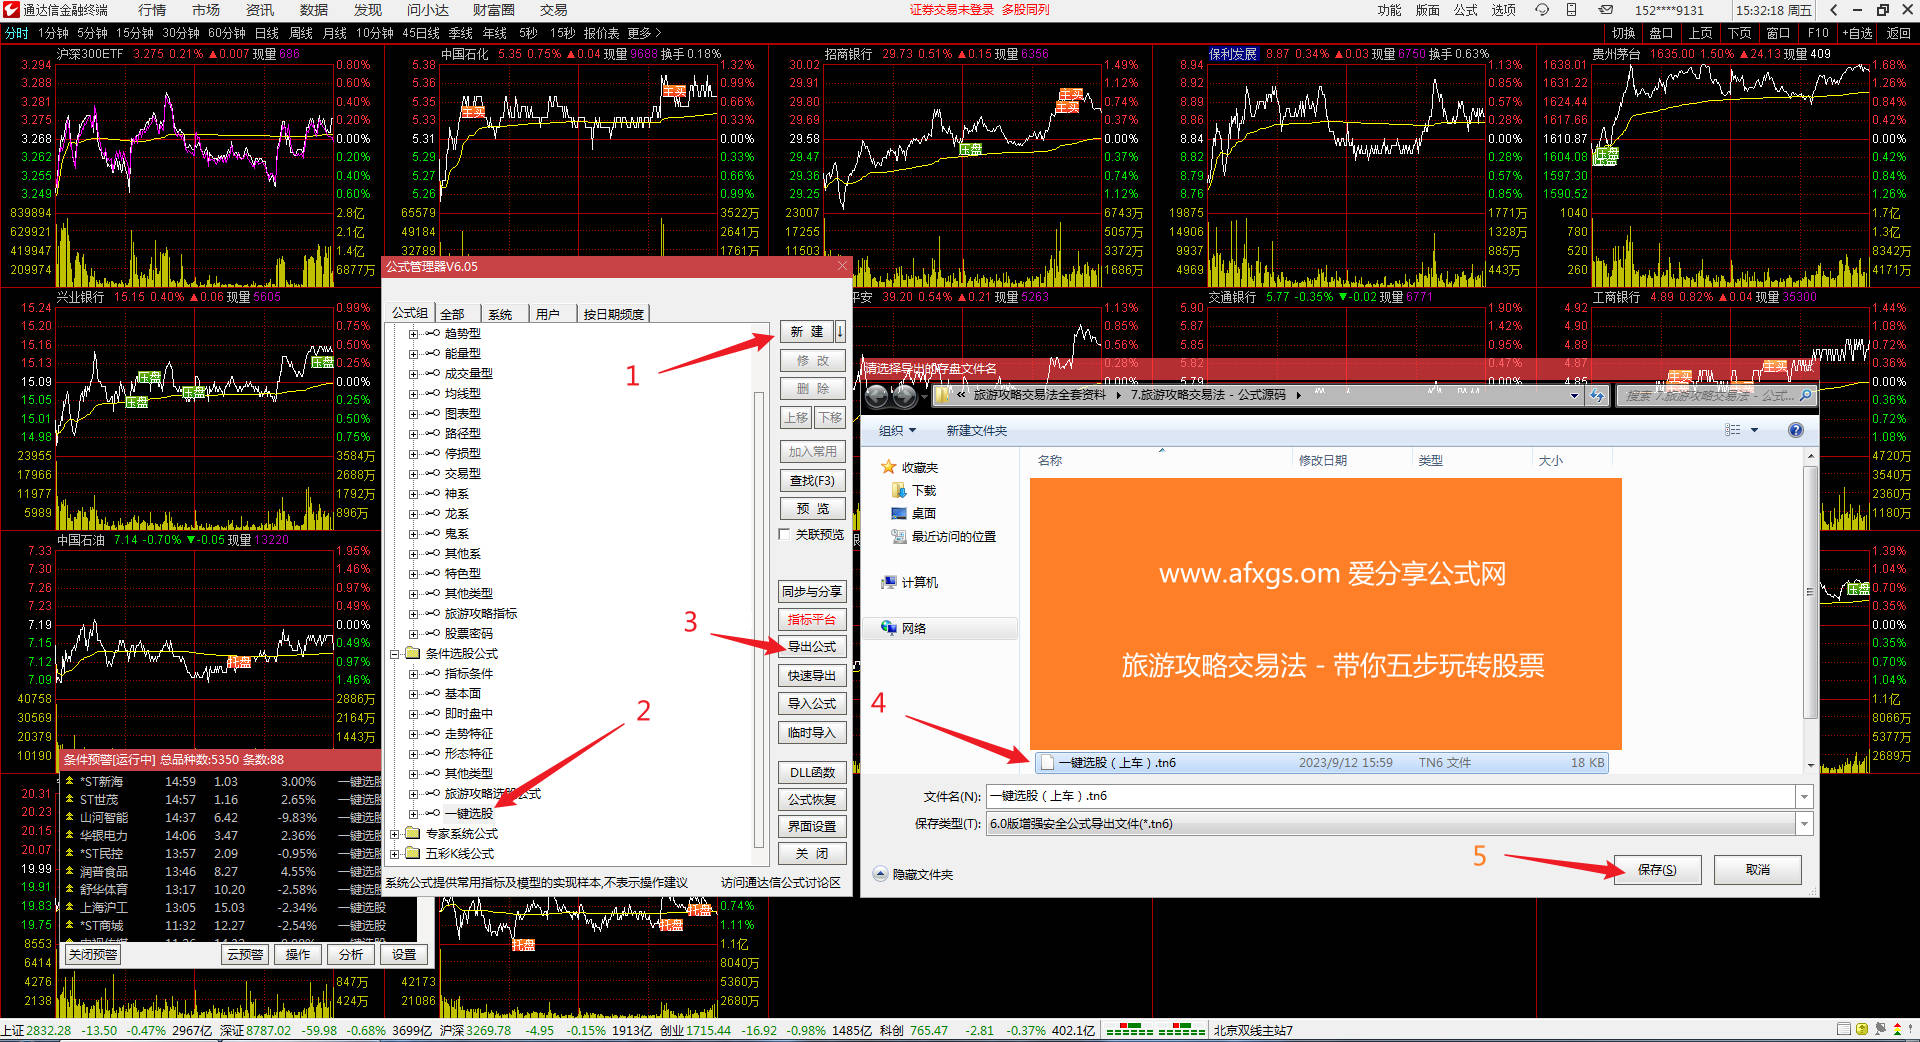
Task: Collapse the 条件选股公式 tree folder
Action: click(x=395, y=654)
